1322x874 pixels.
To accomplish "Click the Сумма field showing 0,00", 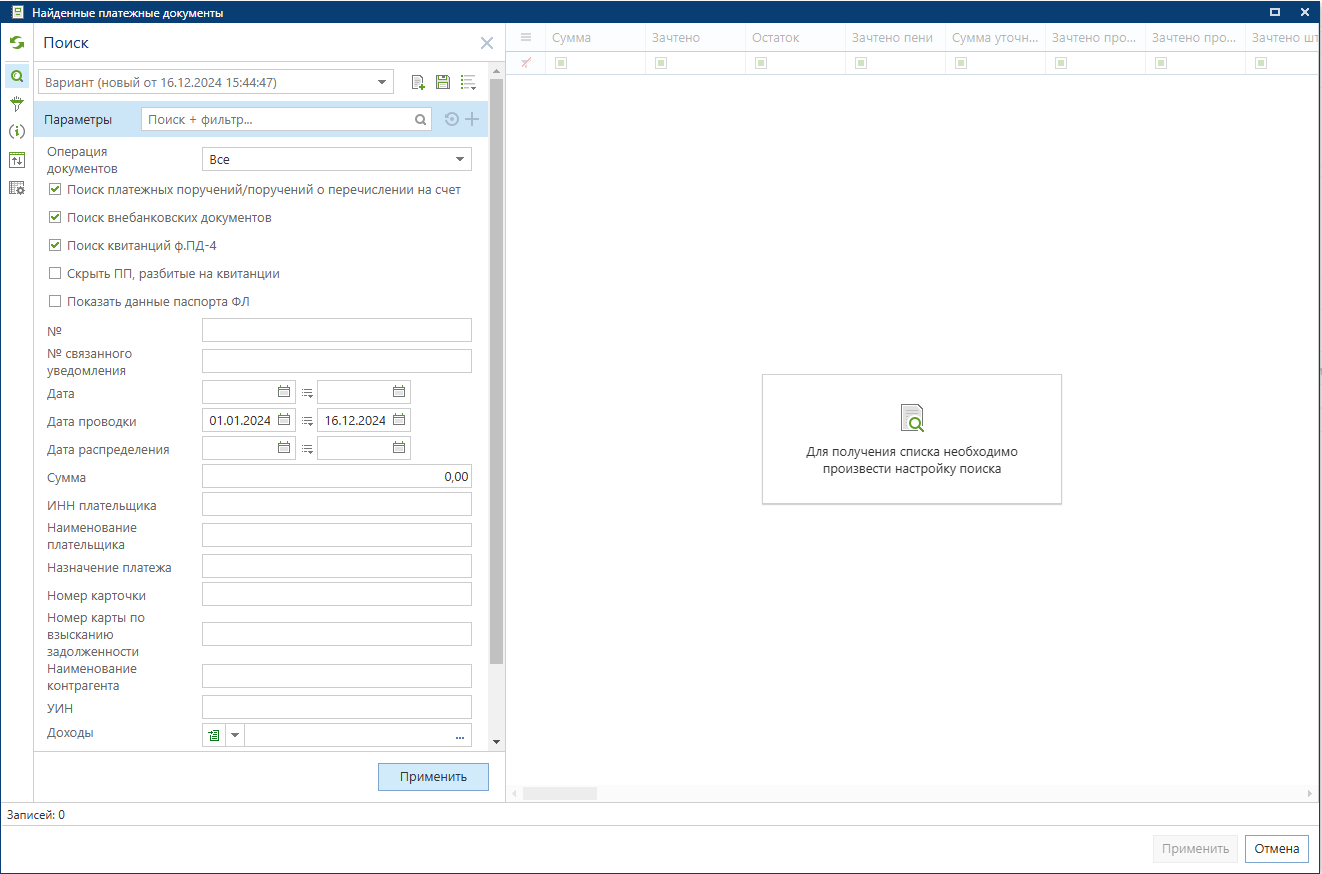I will coord(336,477).
